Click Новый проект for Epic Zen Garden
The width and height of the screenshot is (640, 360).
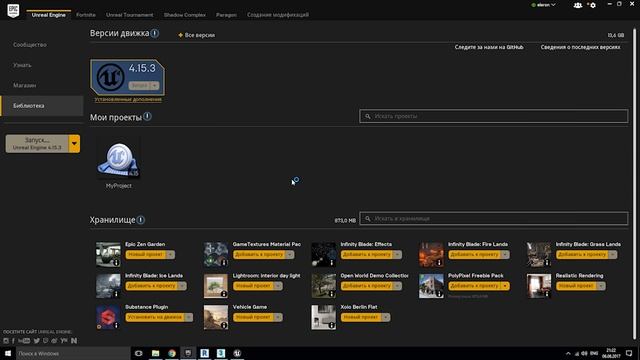(145, 254)
